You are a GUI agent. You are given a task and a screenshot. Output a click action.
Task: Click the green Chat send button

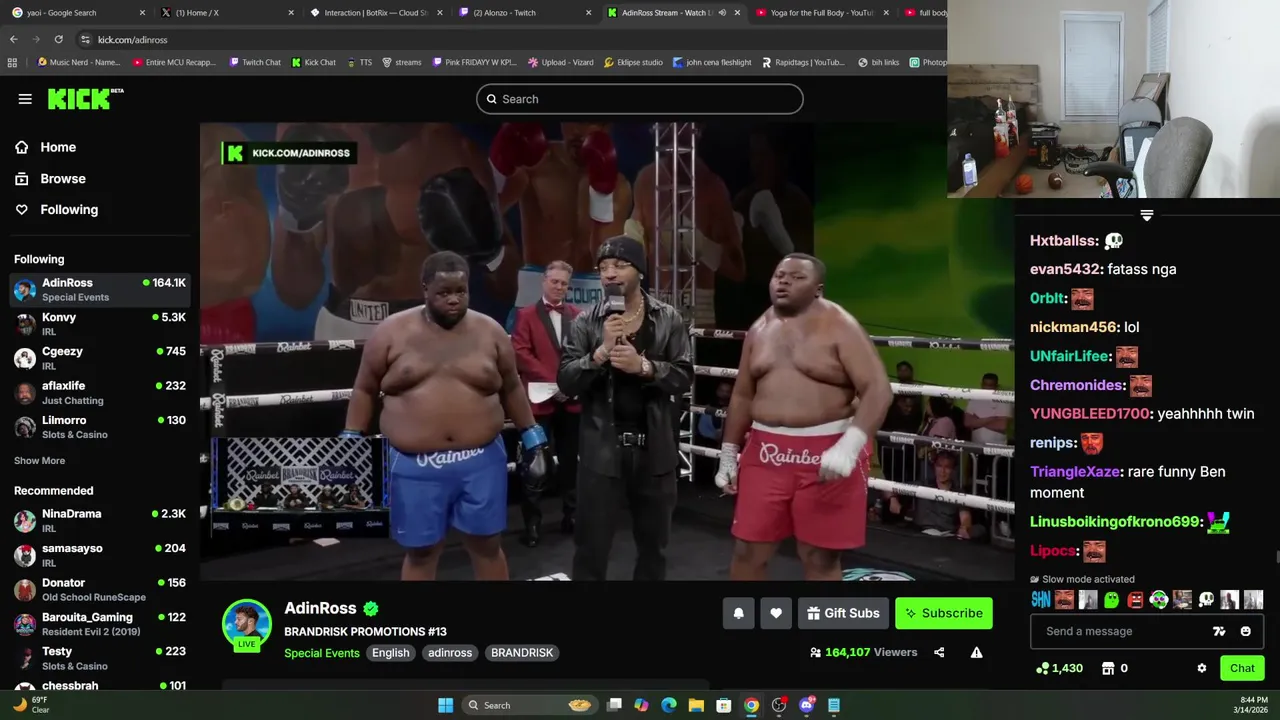coord(1242,668)
